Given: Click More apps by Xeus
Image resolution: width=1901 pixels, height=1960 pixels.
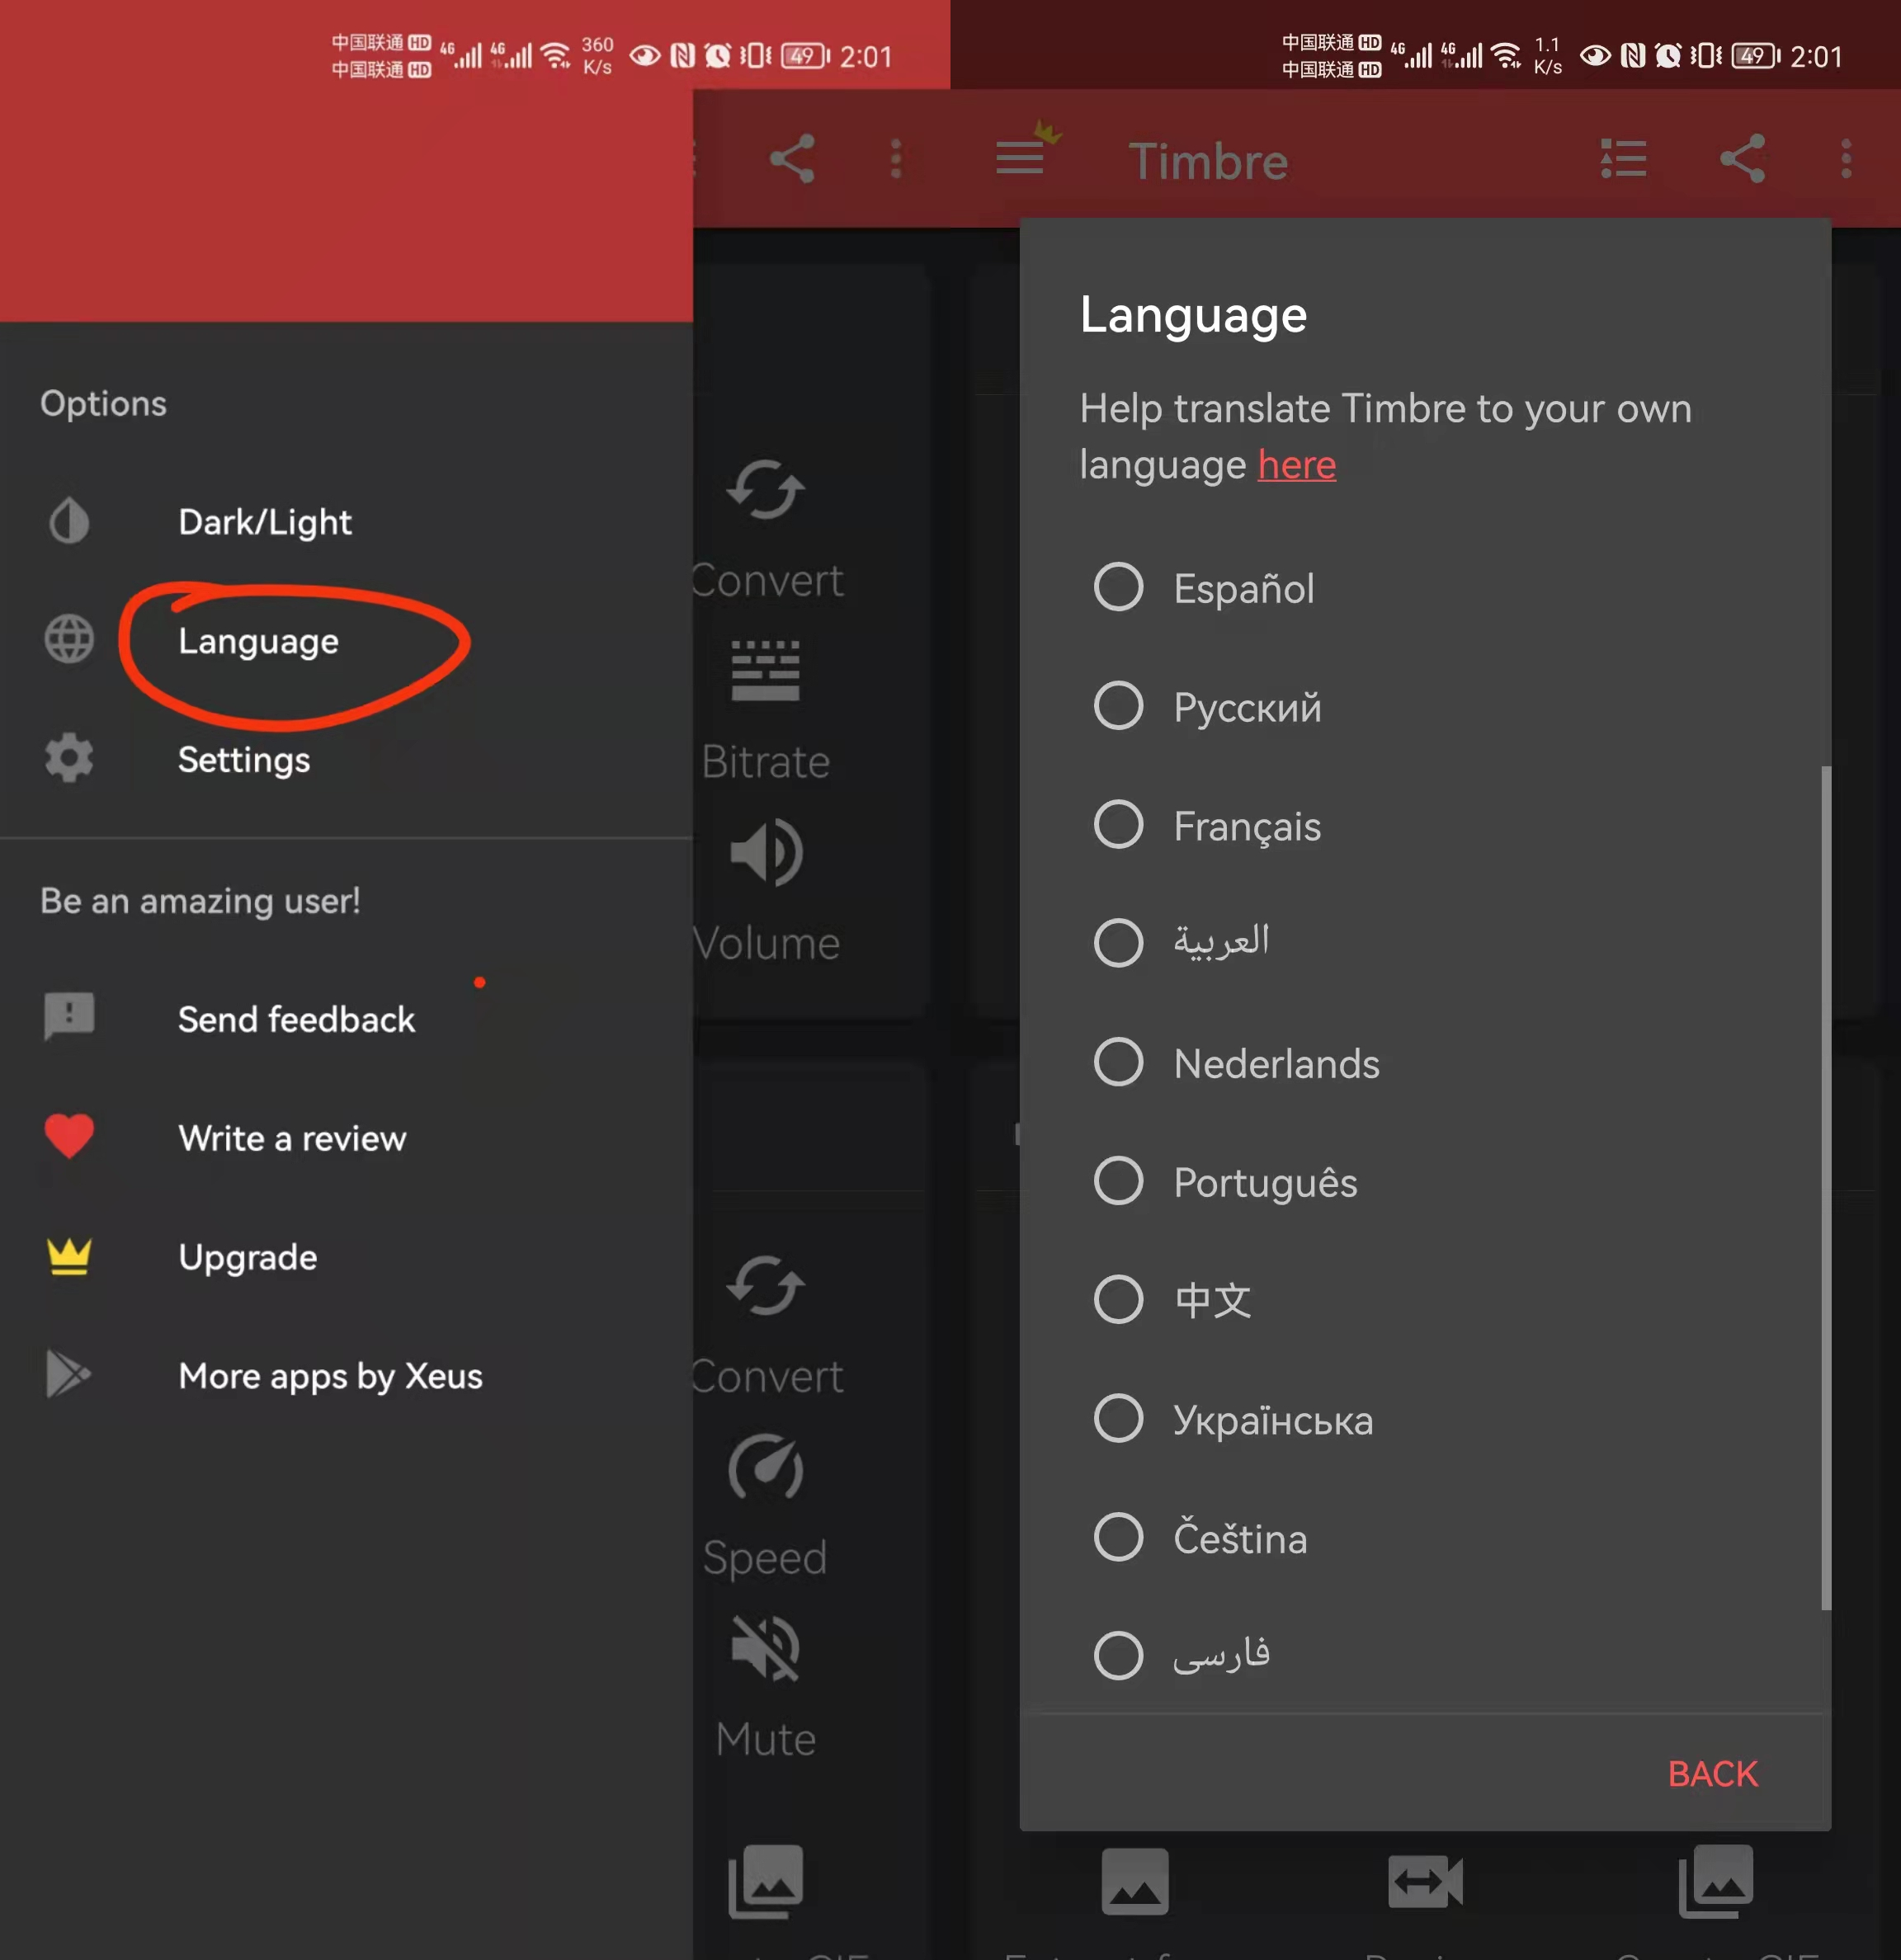Looking at the screenshot, I should pyautogui.click(x=331, y=1375).
